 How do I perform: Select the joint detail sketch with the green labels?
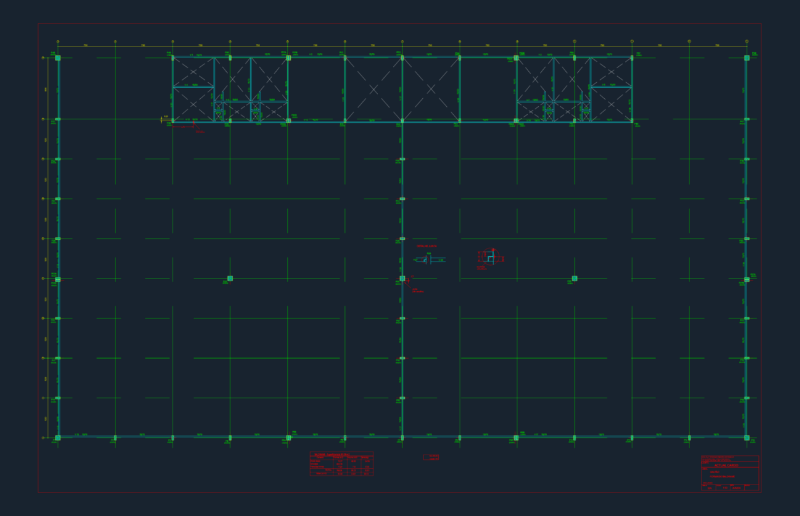coord(430,259)
